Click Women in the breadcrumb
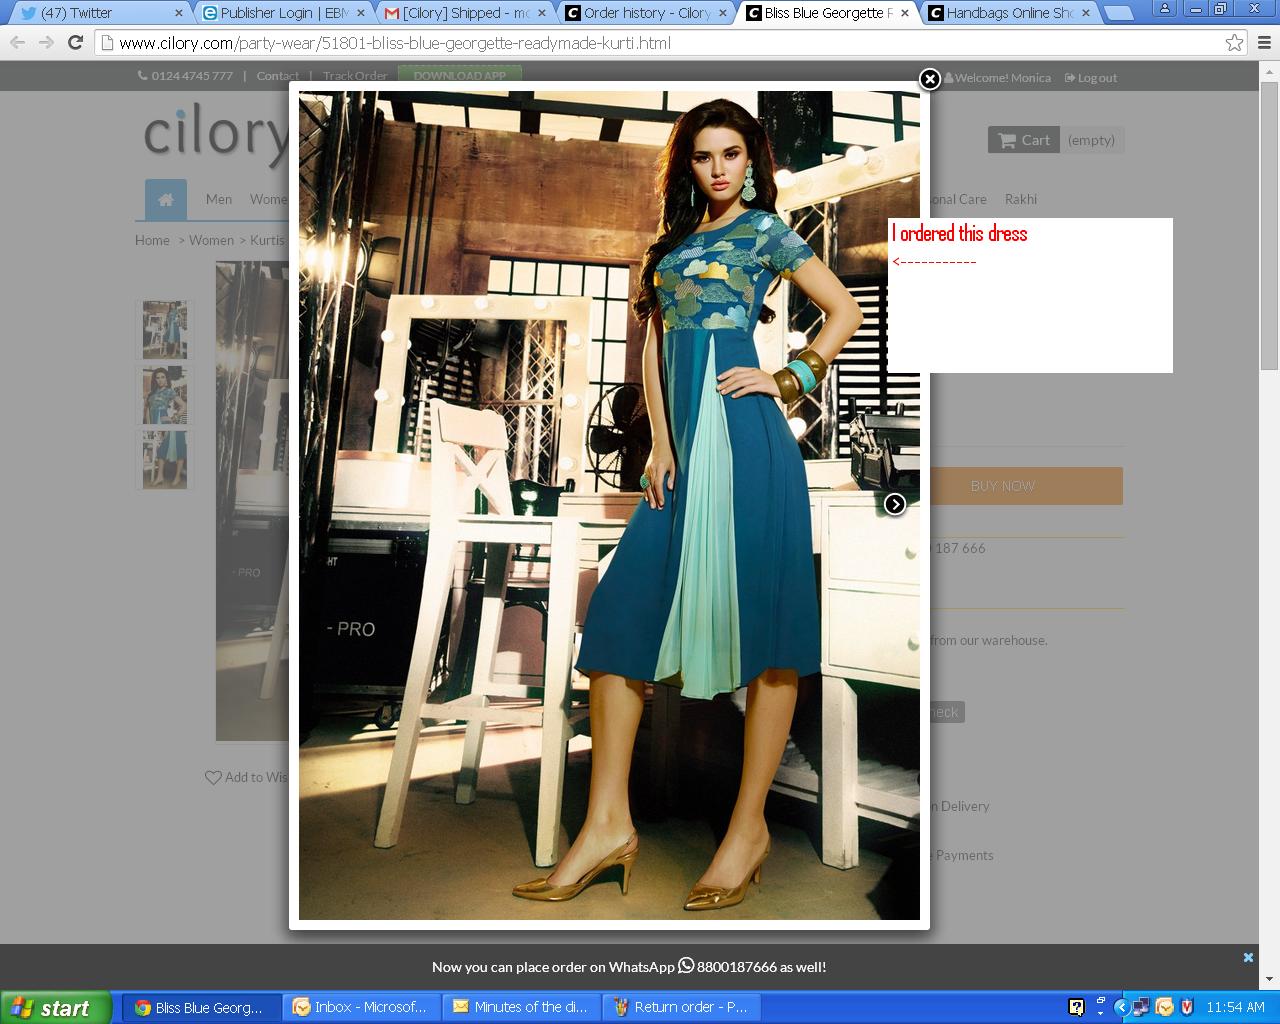The height and width of the screenshot is (1024, 1280). click(211, 240)
